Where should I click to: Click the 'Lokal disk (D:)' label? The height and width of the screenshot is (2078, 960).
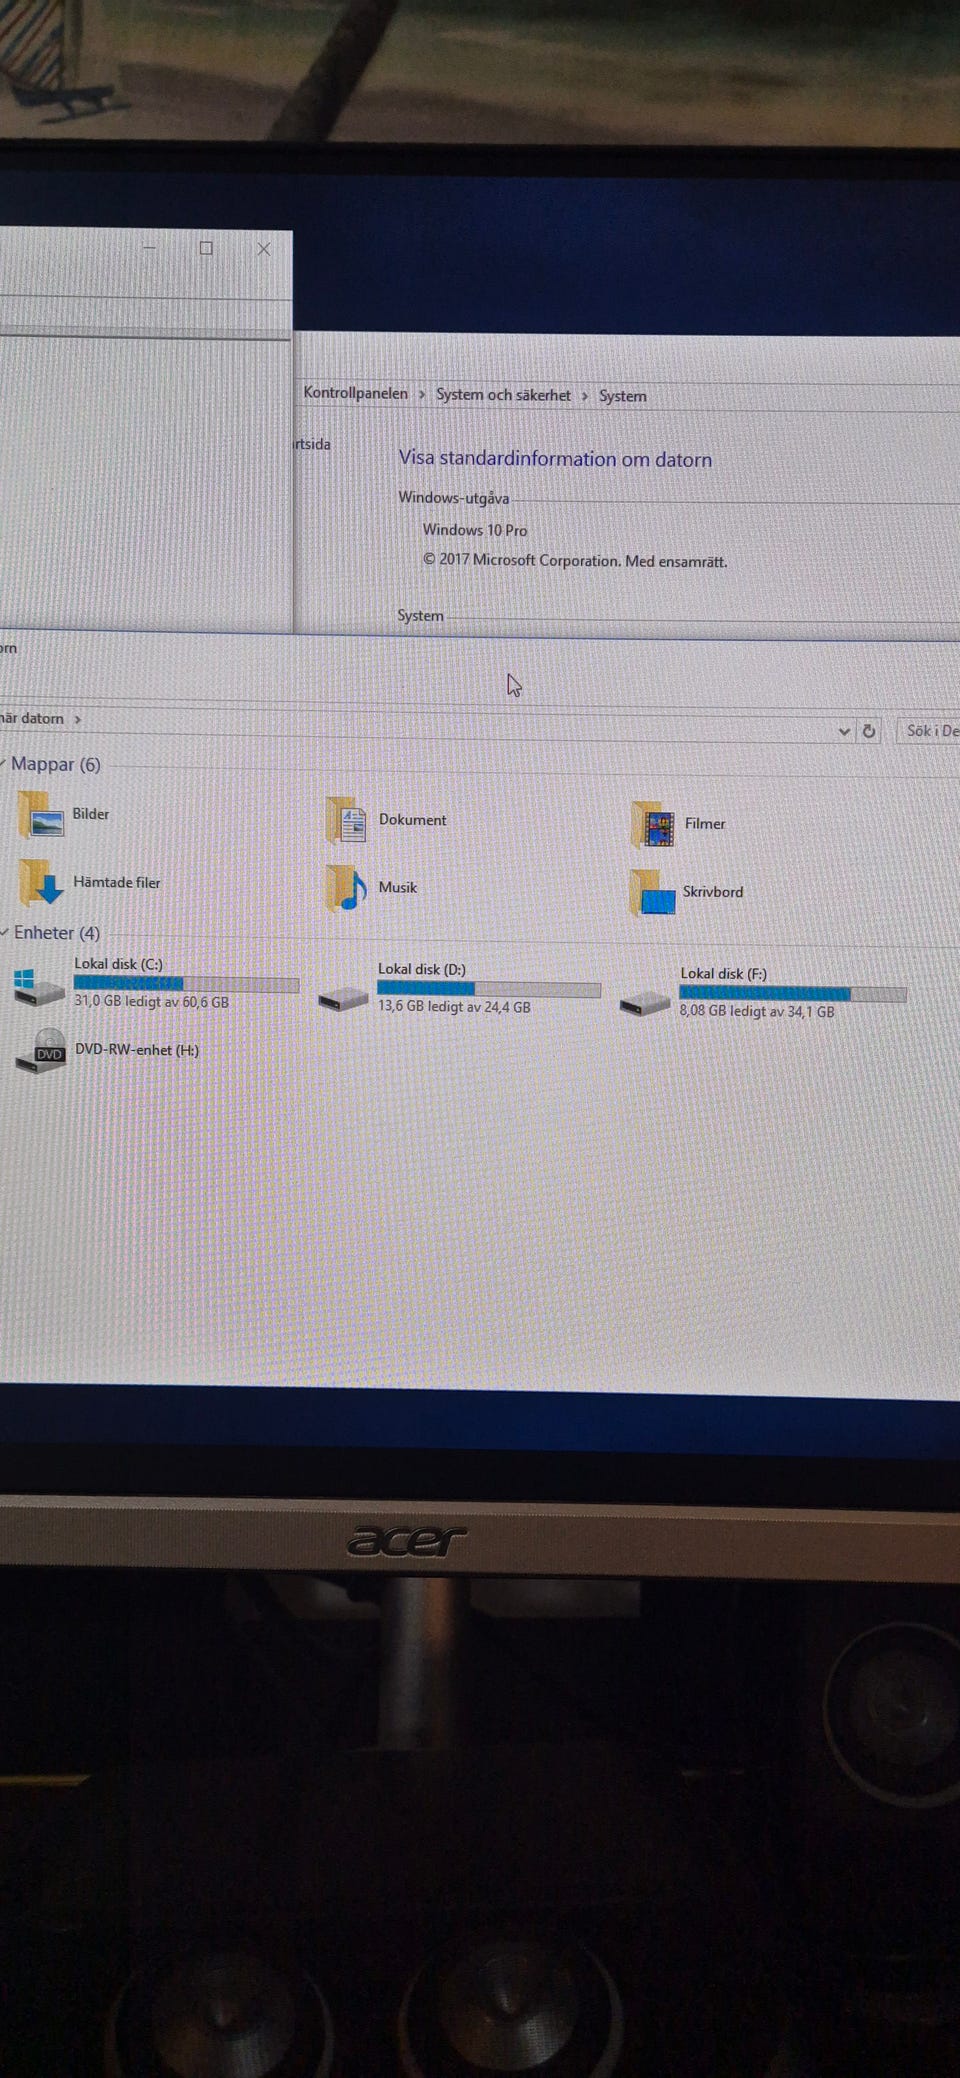422,969
